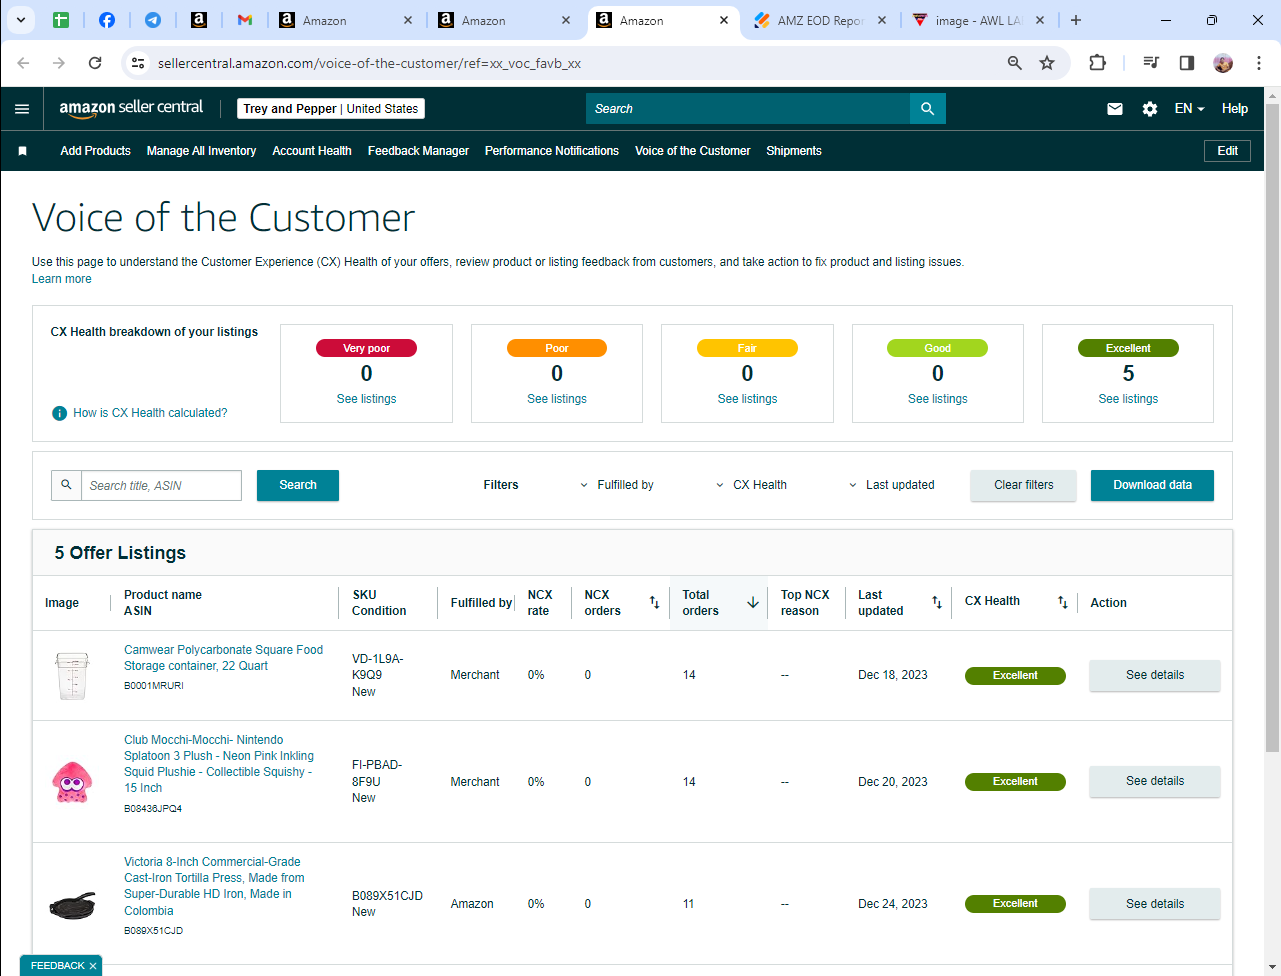Select Voice of the Customer in the nav bar

(692, 151)
